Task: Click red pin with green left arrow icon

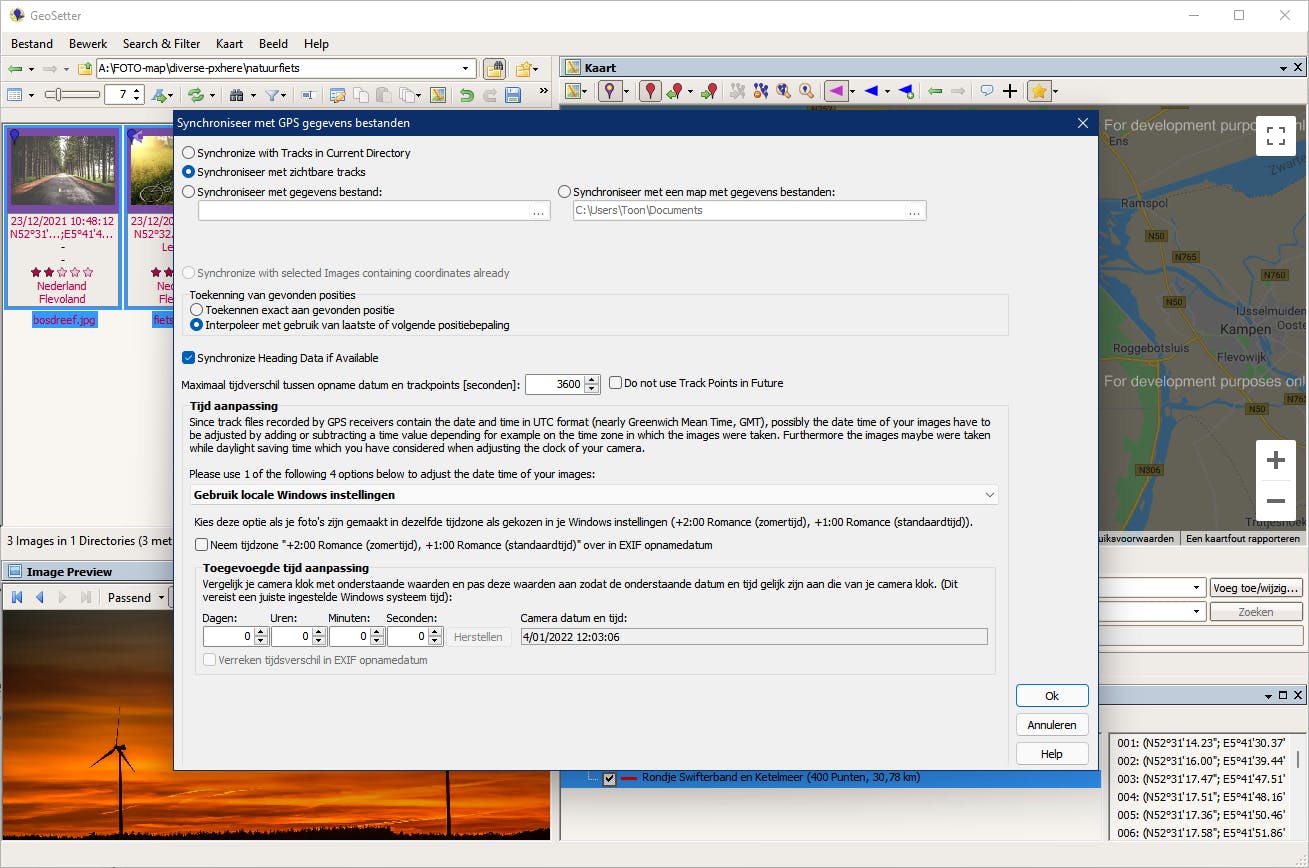Action: click(675, 91)
